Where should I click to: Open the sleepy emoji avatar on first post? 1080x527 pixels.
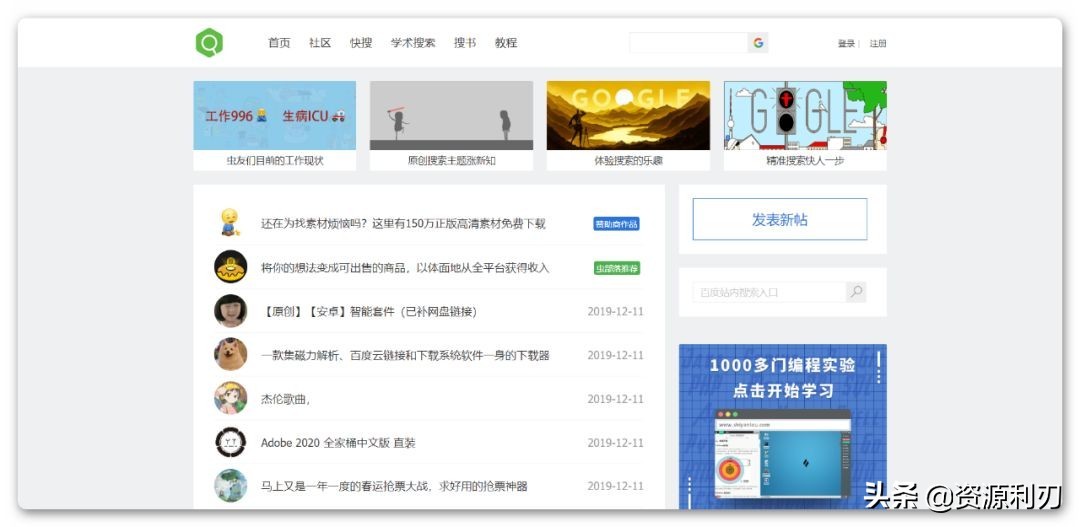230,223
